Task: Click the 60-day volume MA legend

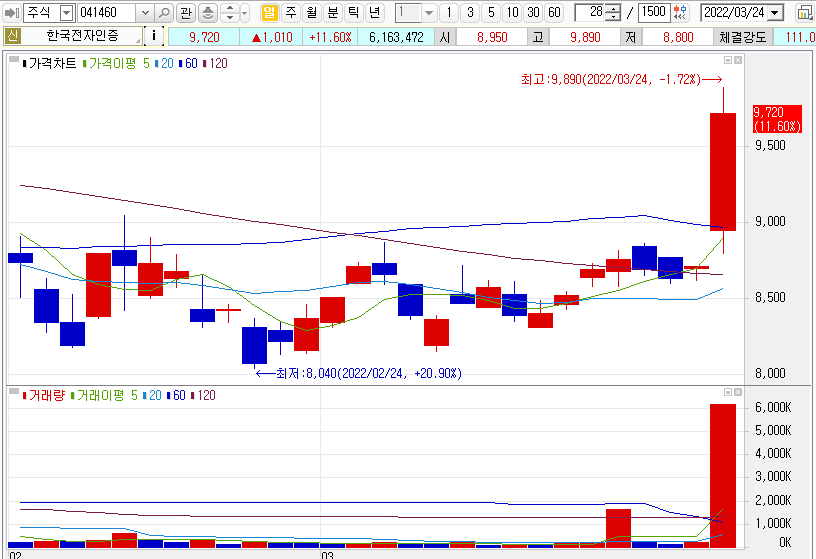Action: [x=176, y=396]
